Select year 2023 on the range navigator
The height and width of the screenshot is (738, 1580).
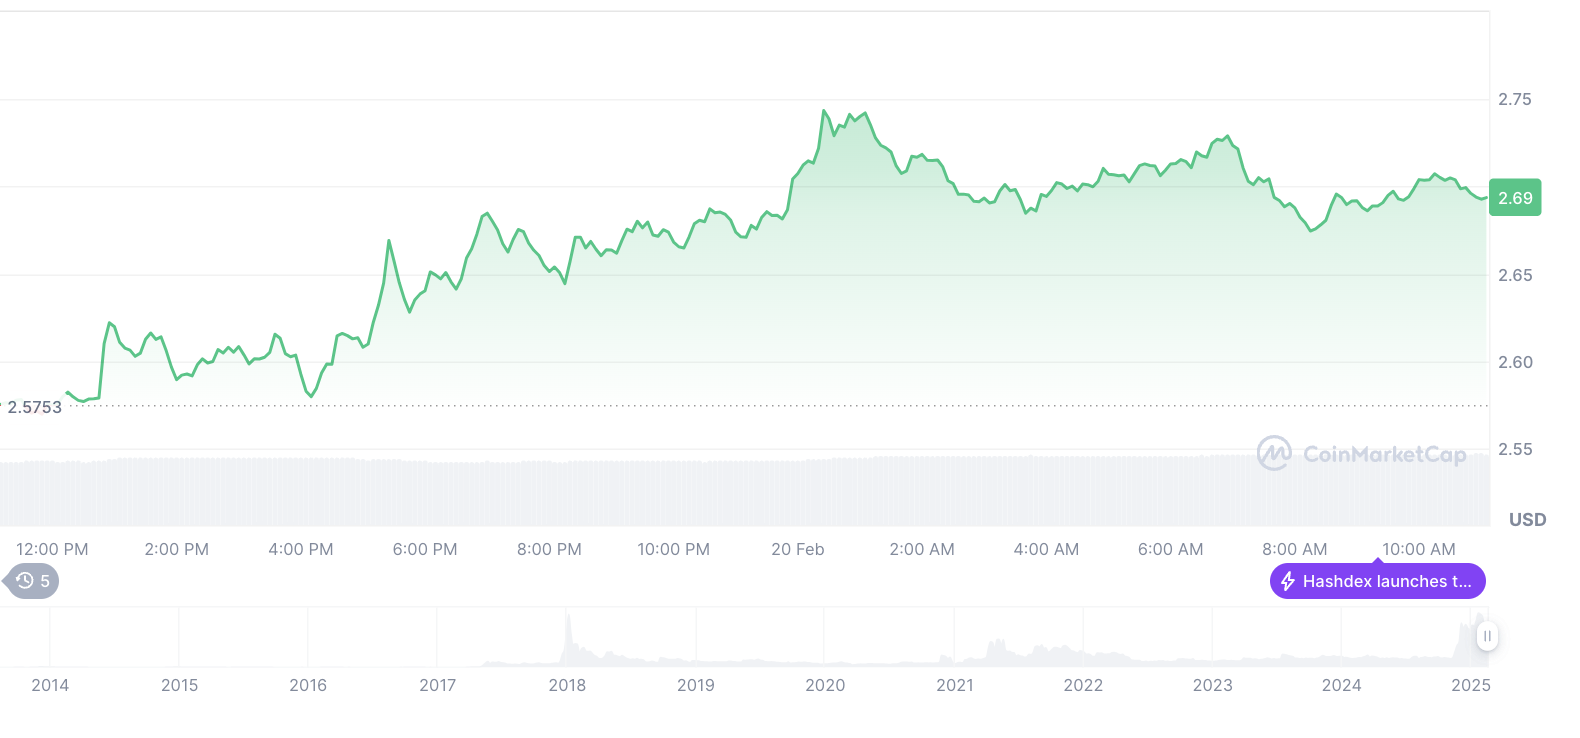pyautogui.click(x=1213, y=685)
